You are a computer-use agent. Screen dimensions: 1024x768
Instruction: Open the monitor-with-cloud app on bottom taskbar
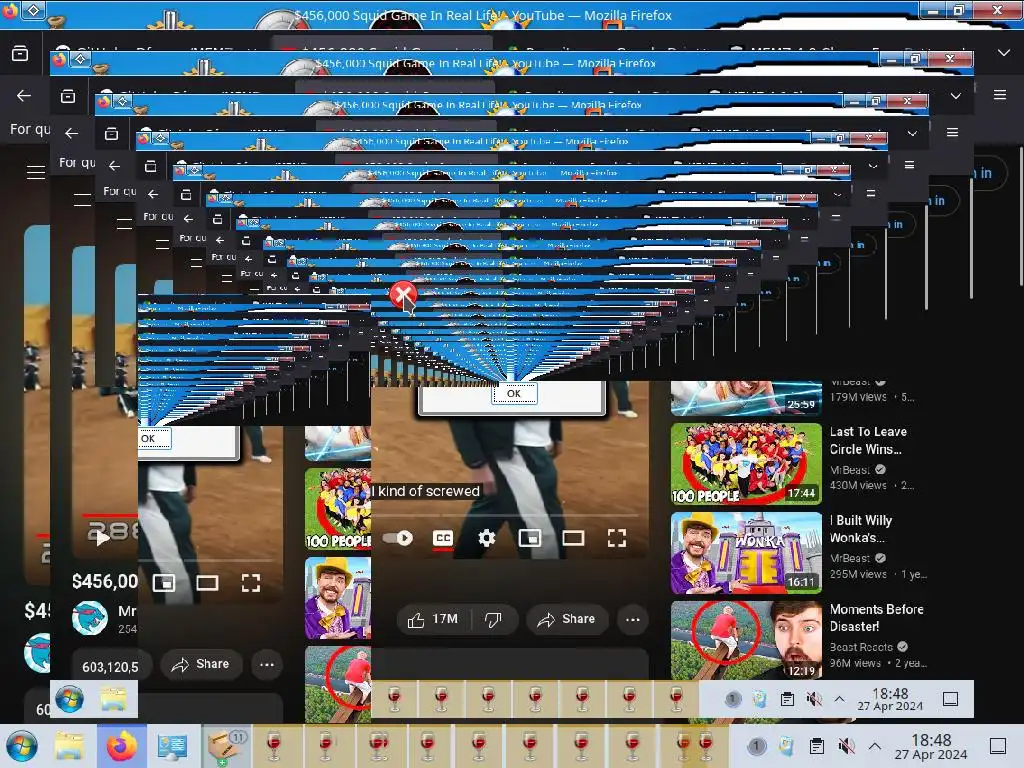(x=172, y=746)
